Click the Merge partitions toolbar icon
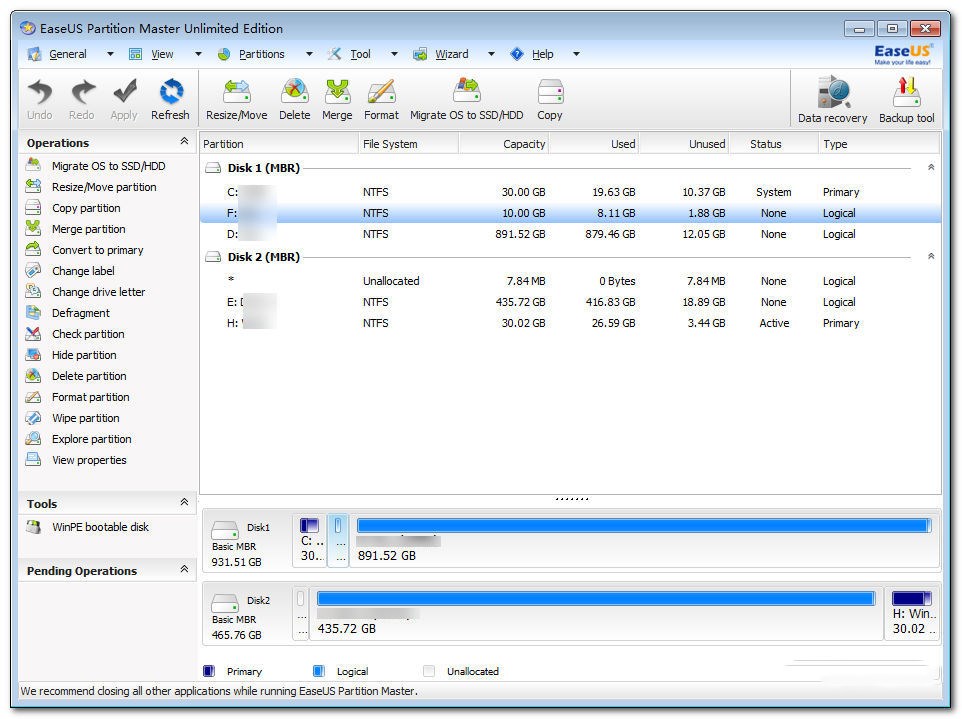Image resolution: width=962 pixels, height=719 pixels. coord(337,99)
